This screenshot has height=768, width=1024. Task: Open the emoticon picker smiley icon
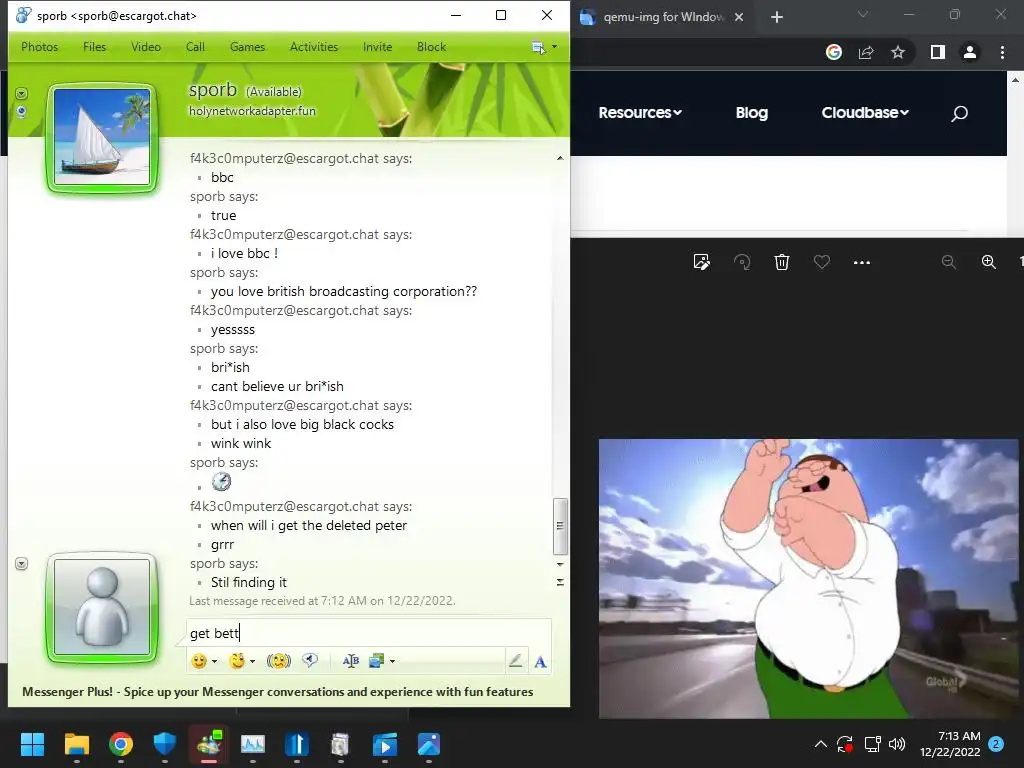pos(199,661)
